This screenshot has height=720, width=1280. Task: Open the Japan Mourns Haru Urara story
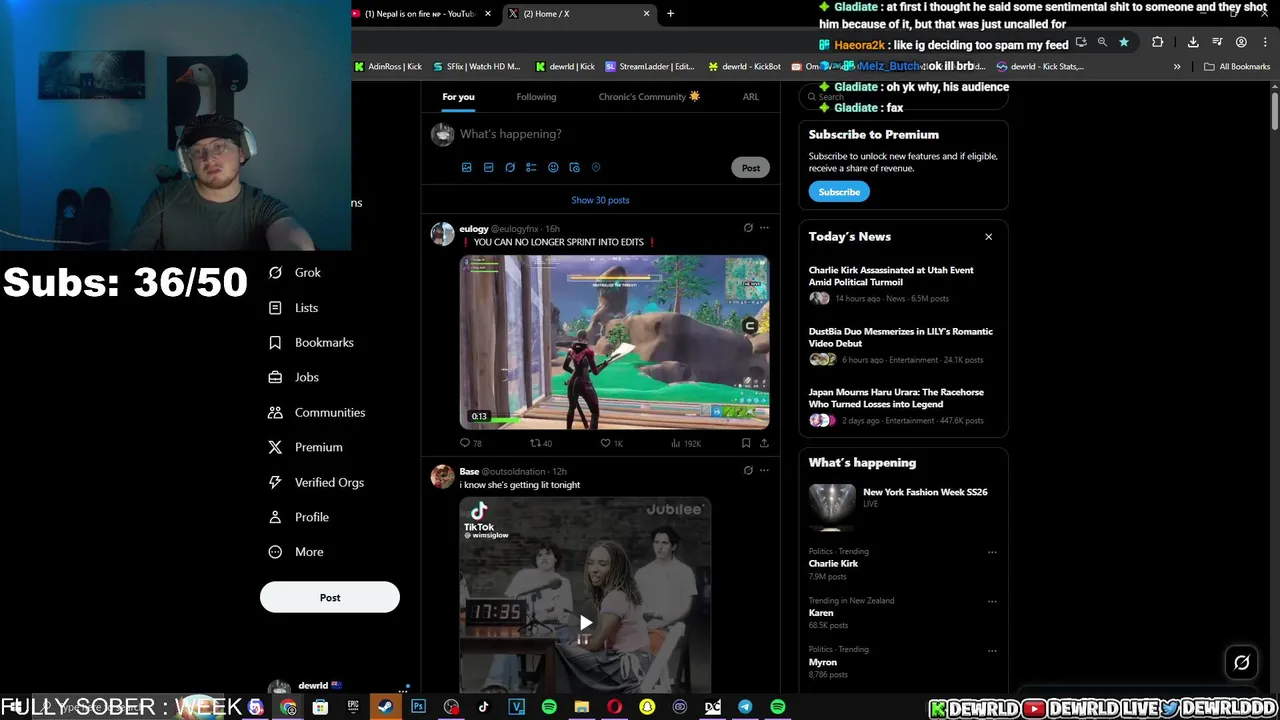click(x=903, y=406)
